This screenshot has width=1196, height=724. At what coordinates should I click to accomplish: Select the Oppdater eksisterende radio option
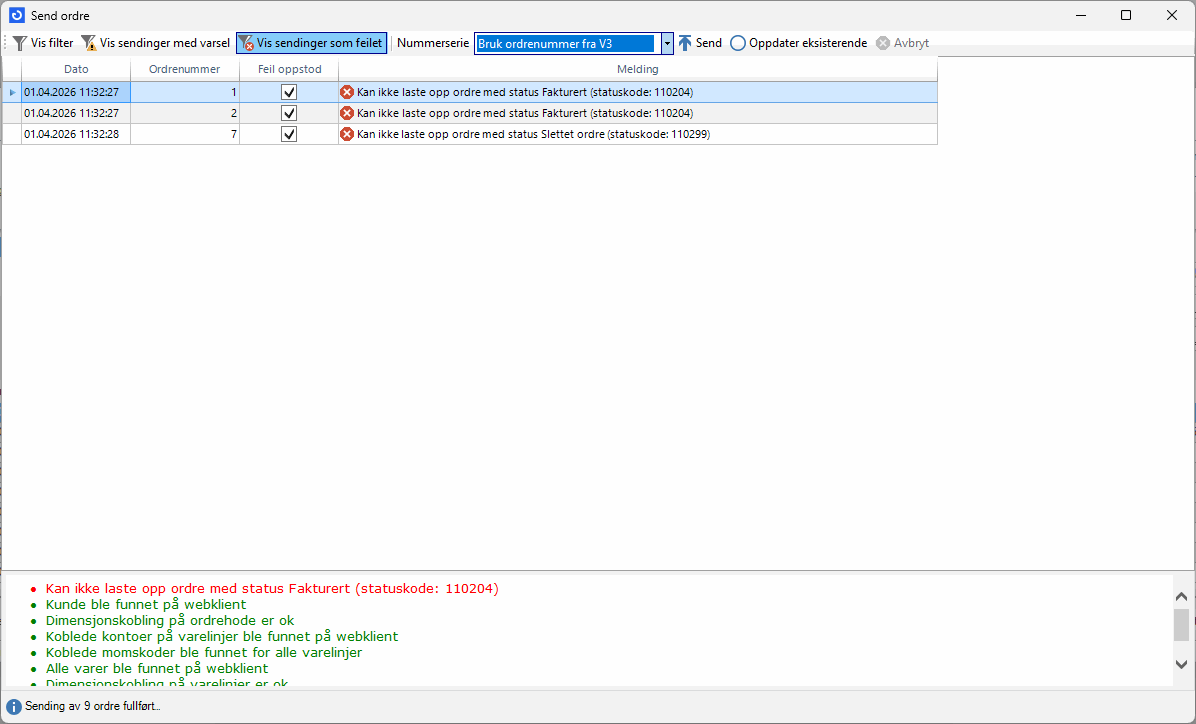click(738, 43)
